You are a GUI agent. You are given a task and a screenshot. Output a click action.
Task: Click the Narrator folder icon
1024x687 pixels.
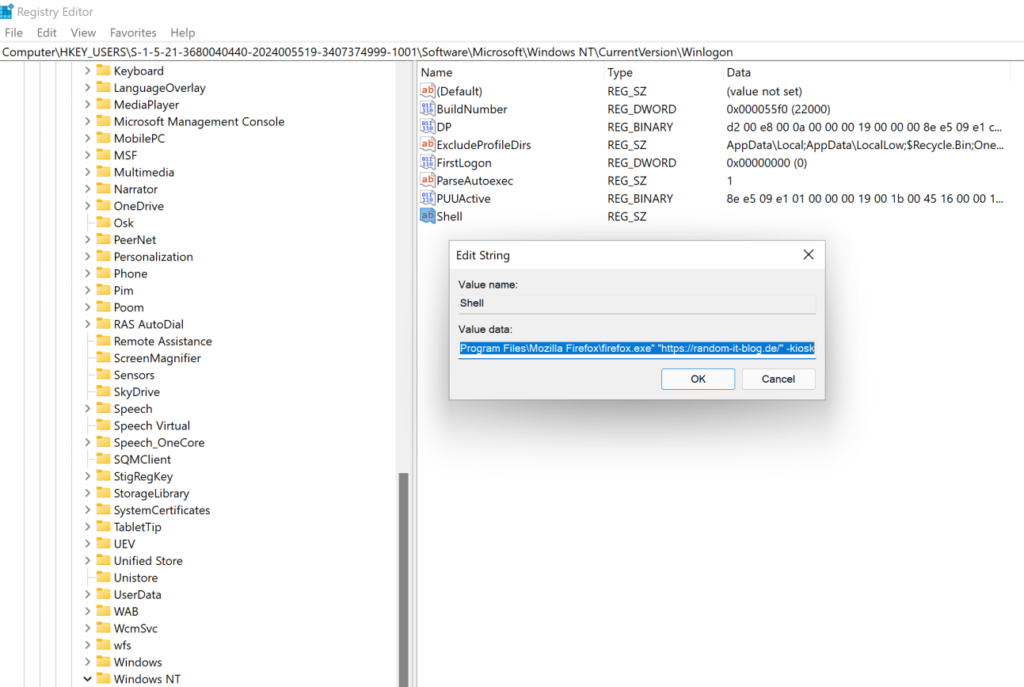pyautogui.click(x=103, y=189)
